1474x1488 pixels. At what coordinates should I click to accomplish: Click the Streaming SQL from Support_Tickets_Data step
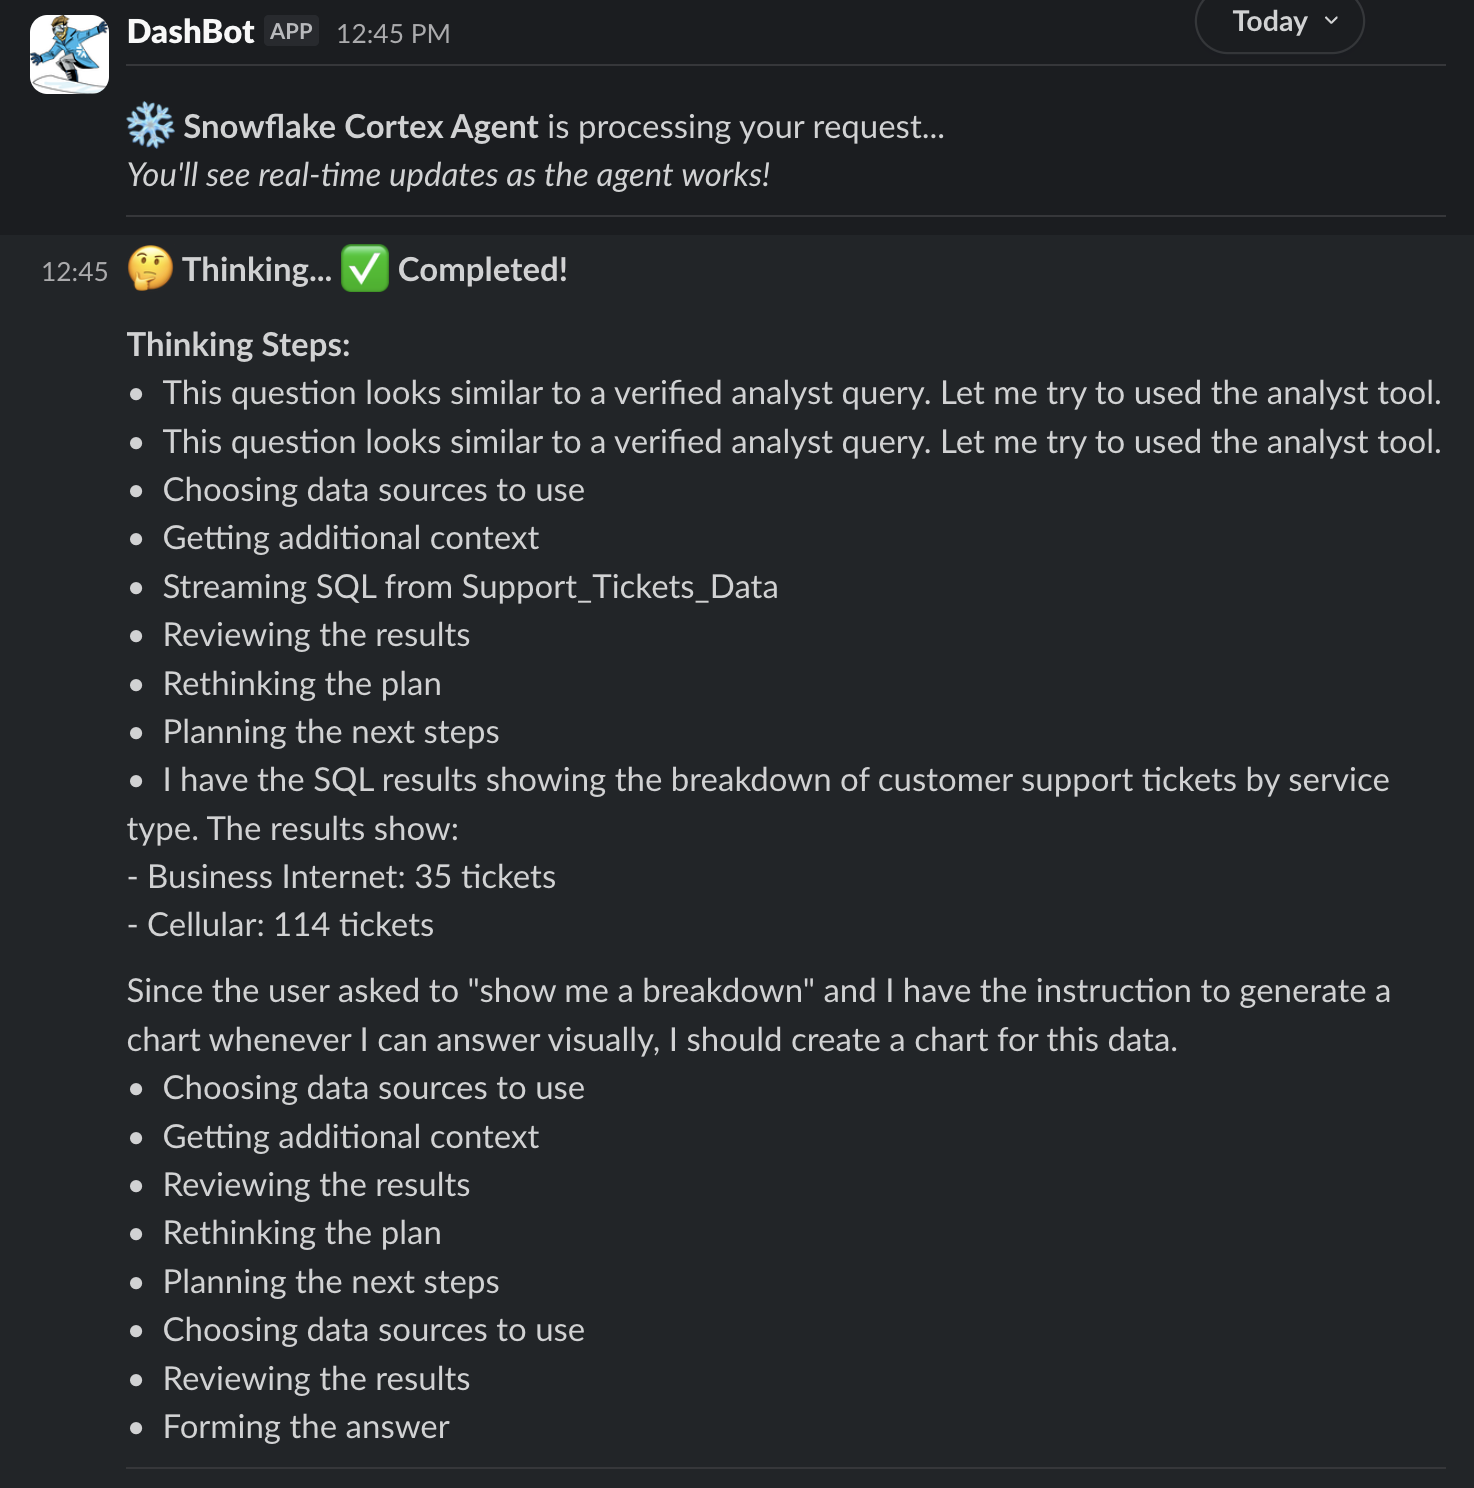coord(470,587)
